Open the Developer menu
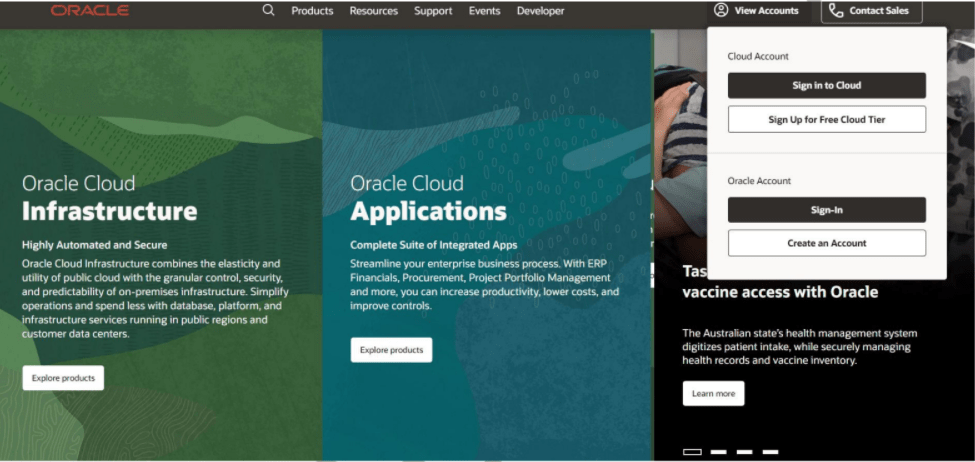 pyautogui.click(x=540, y=11)
